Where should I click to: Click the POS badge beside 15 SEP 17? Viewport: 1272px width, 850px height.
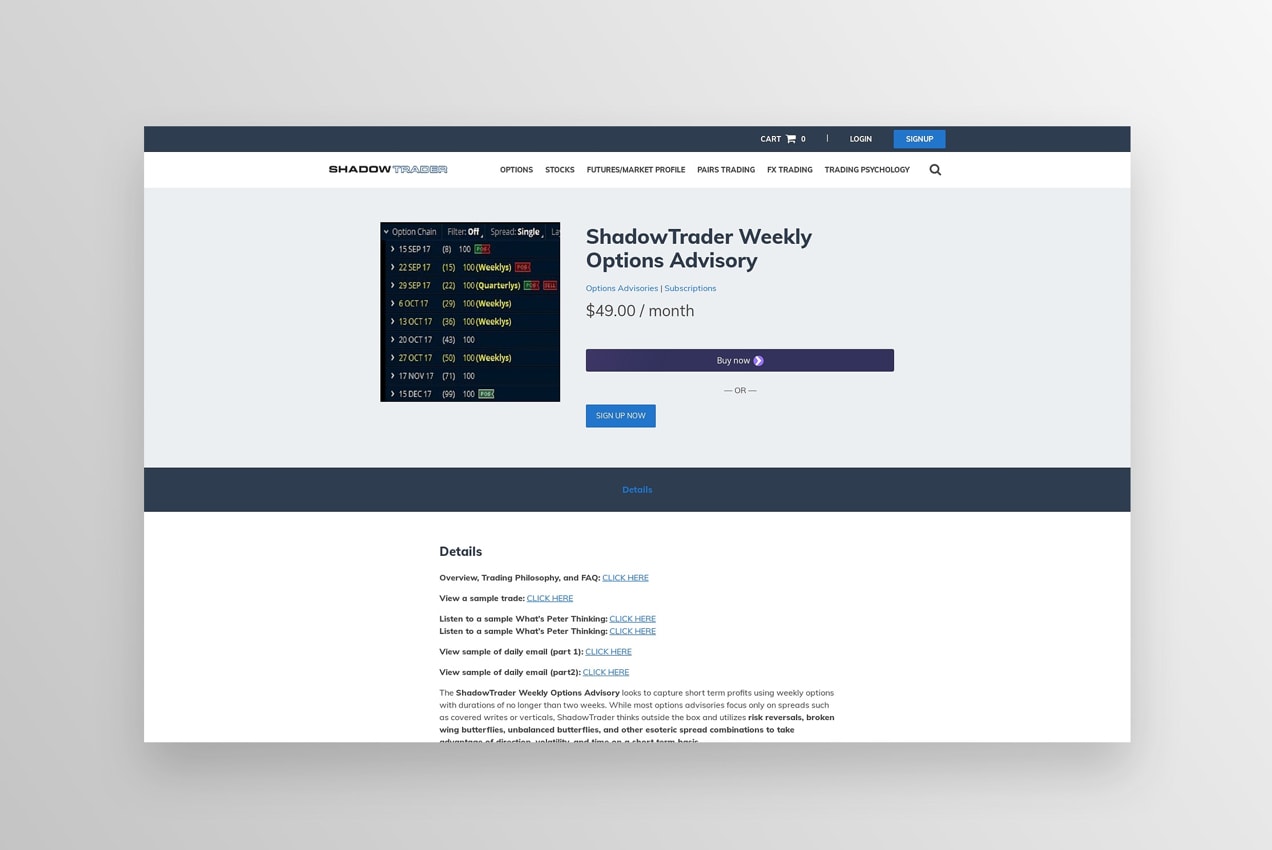(481, 249)
